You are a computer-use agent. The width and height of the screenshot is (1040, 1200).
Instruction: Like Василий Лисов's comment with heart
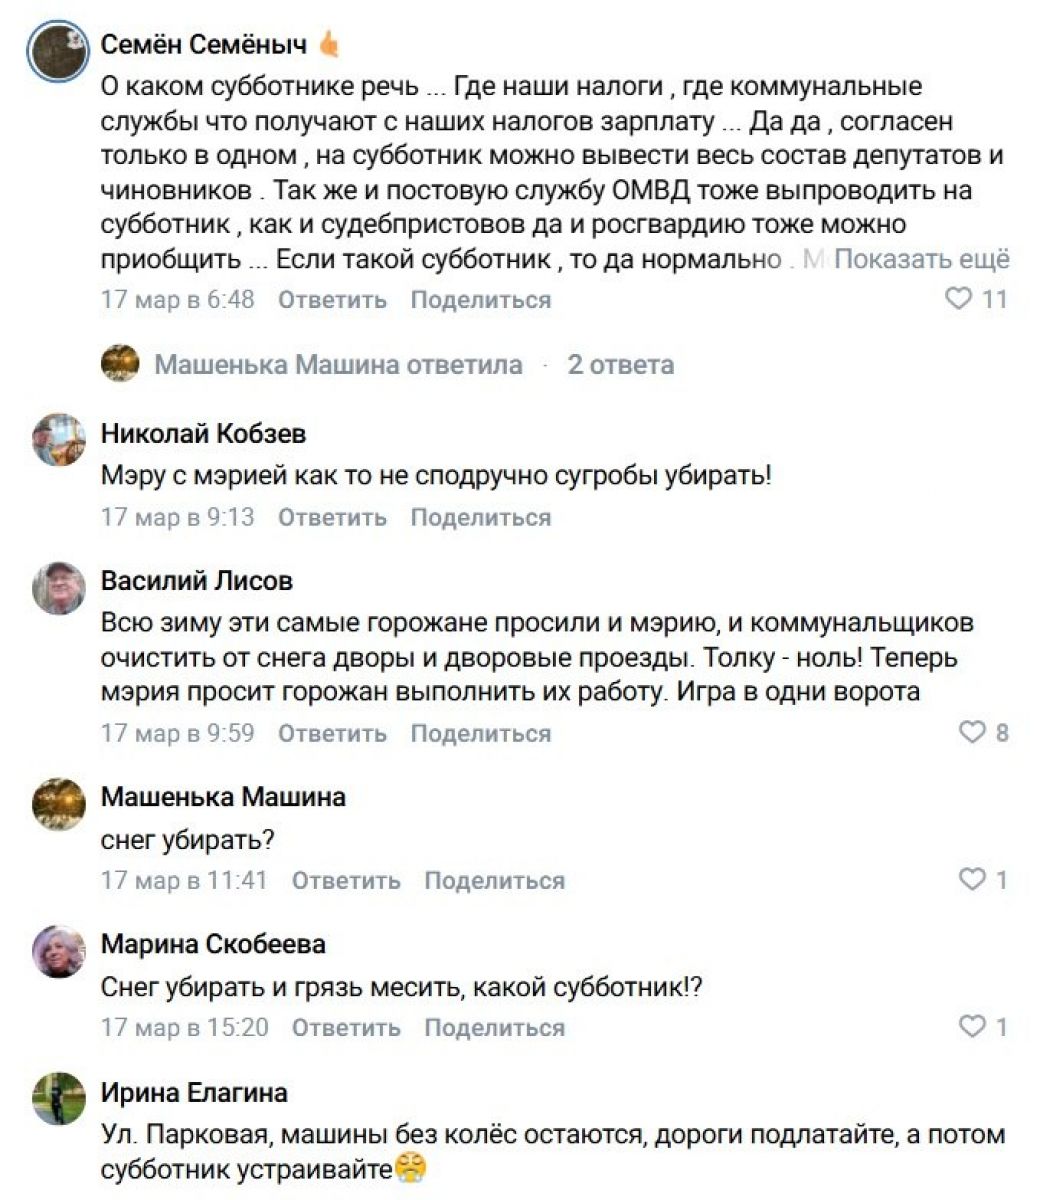[972, 733]
